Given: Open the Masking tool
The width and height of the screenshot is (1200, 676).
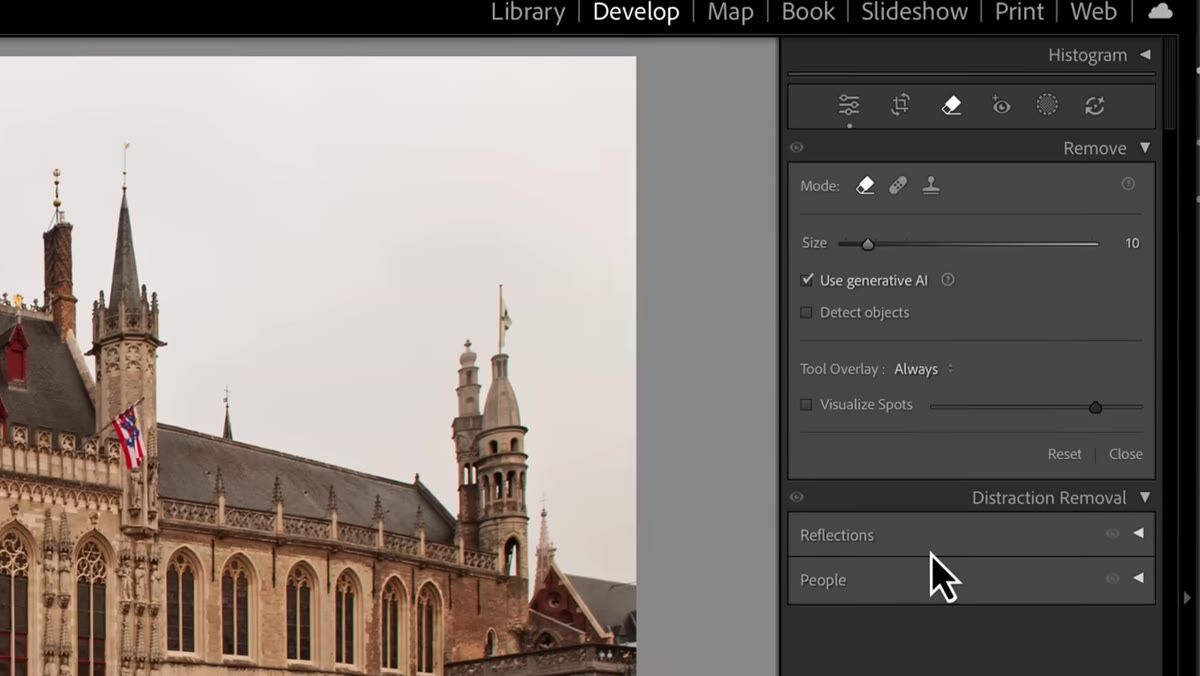Looking at the screenshot, I should coord(1047,105).
